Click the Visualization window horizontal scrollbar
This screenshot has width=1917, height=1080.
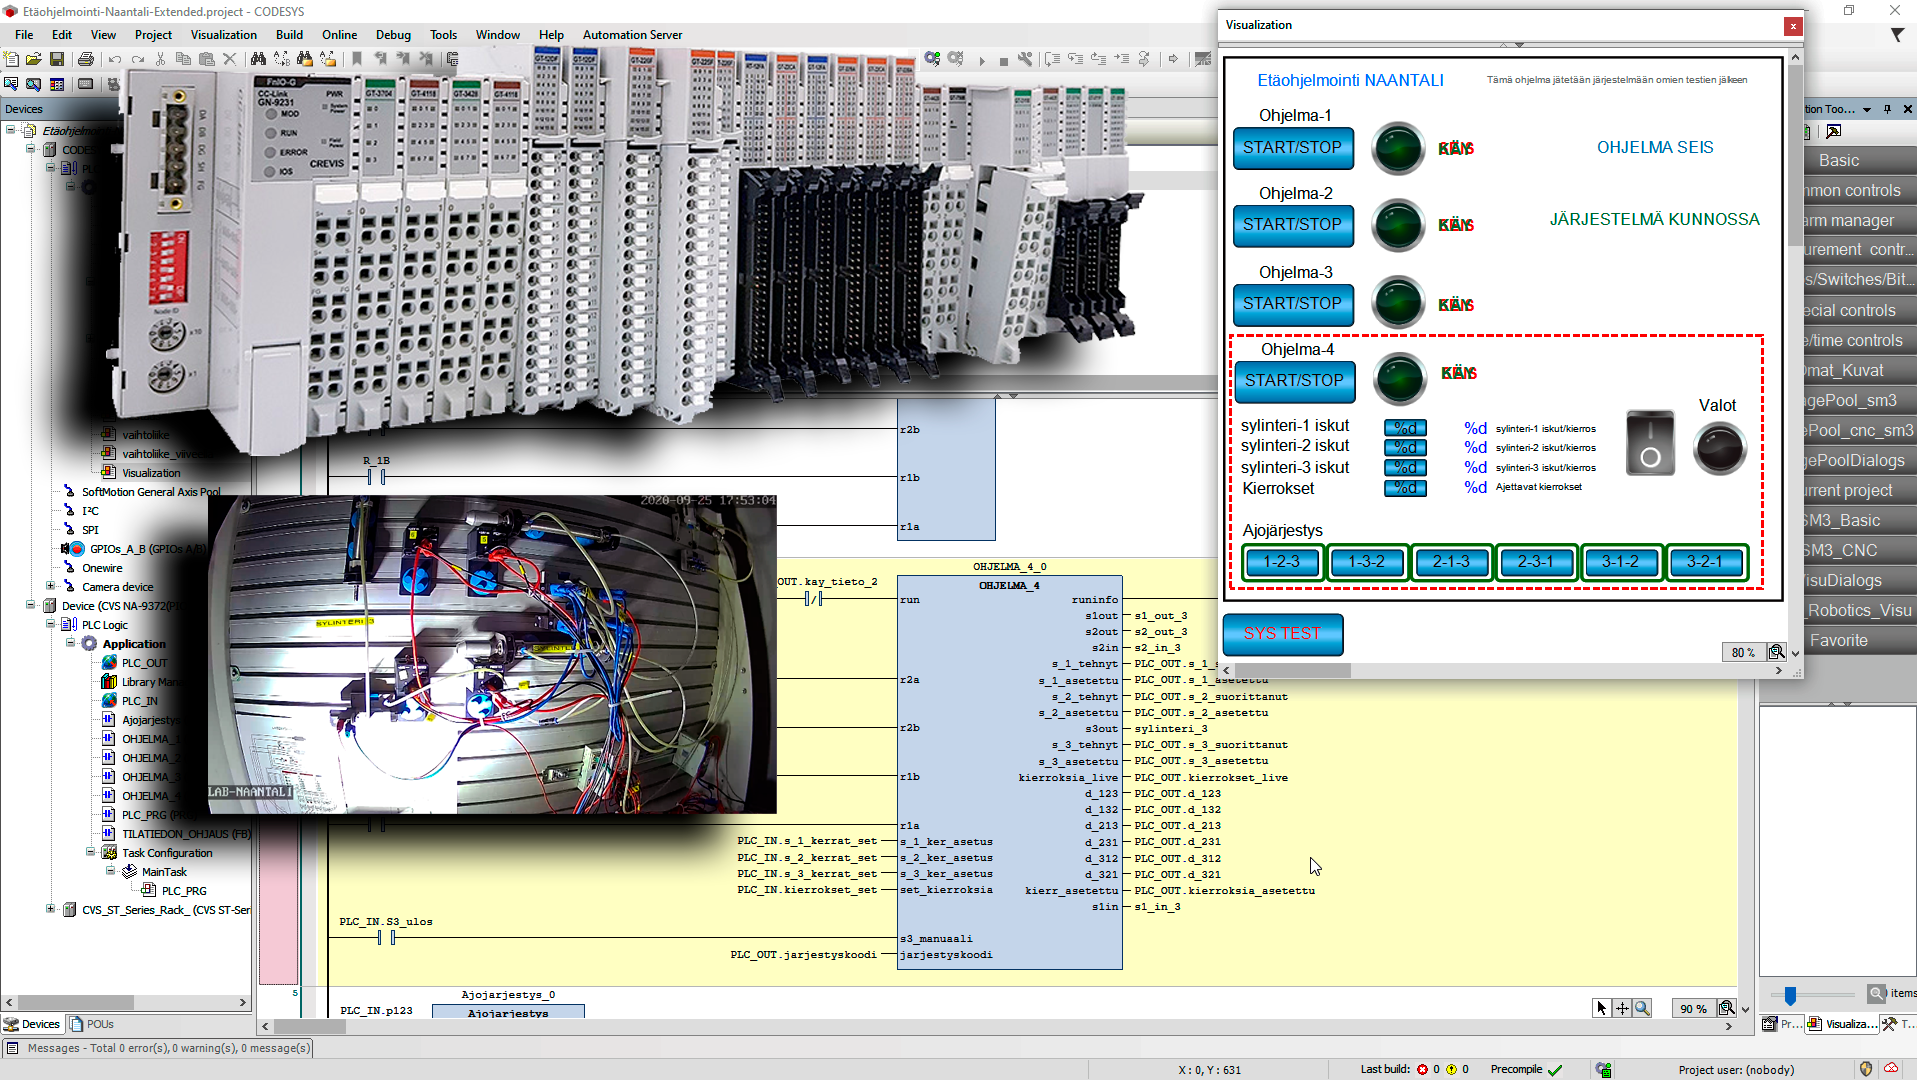[x=1501, y=671]
